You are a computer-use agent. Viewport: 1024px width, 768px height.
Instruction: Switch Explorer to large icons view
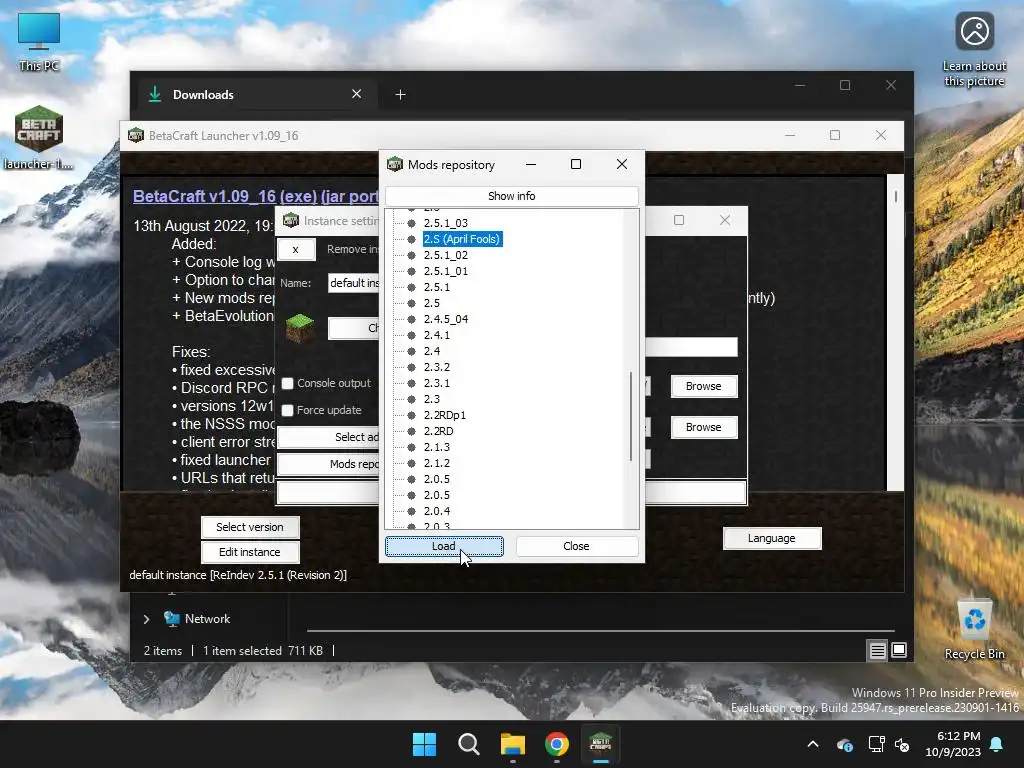click(899, 650)
